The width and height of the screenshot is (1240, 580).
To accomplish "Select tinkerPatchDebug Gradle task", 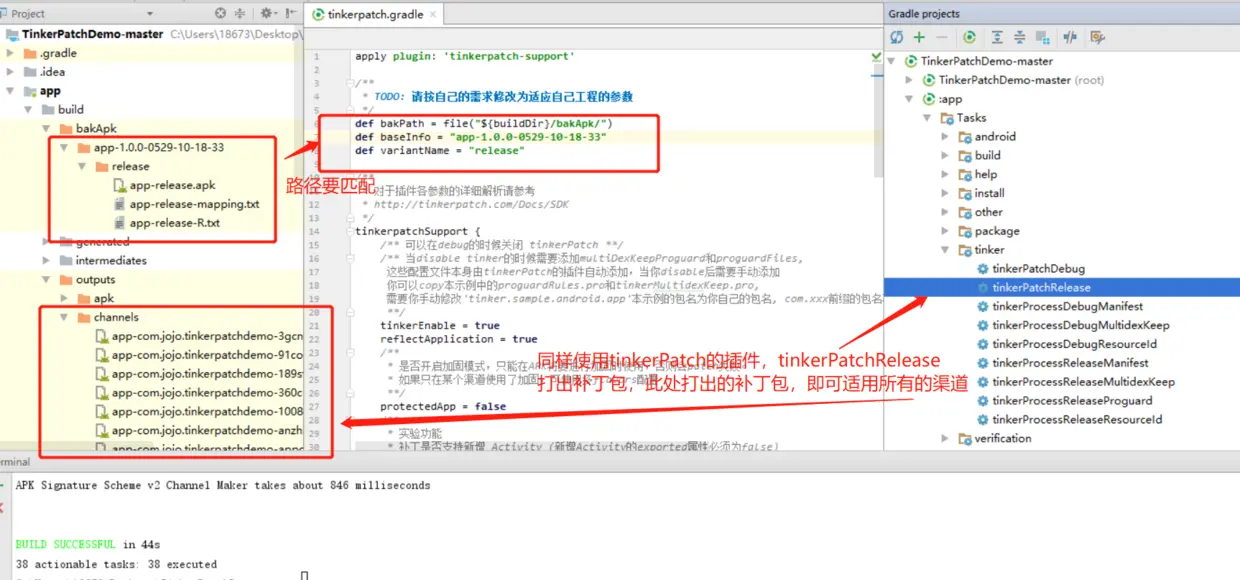I will pyautogui.click(x=1037, y=269).
